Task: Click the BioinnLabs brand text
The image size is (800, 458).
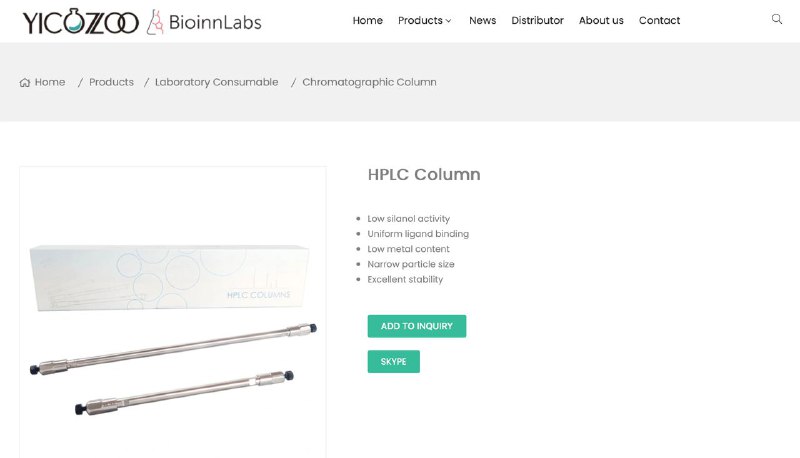Action: click(x=215, y=22)
